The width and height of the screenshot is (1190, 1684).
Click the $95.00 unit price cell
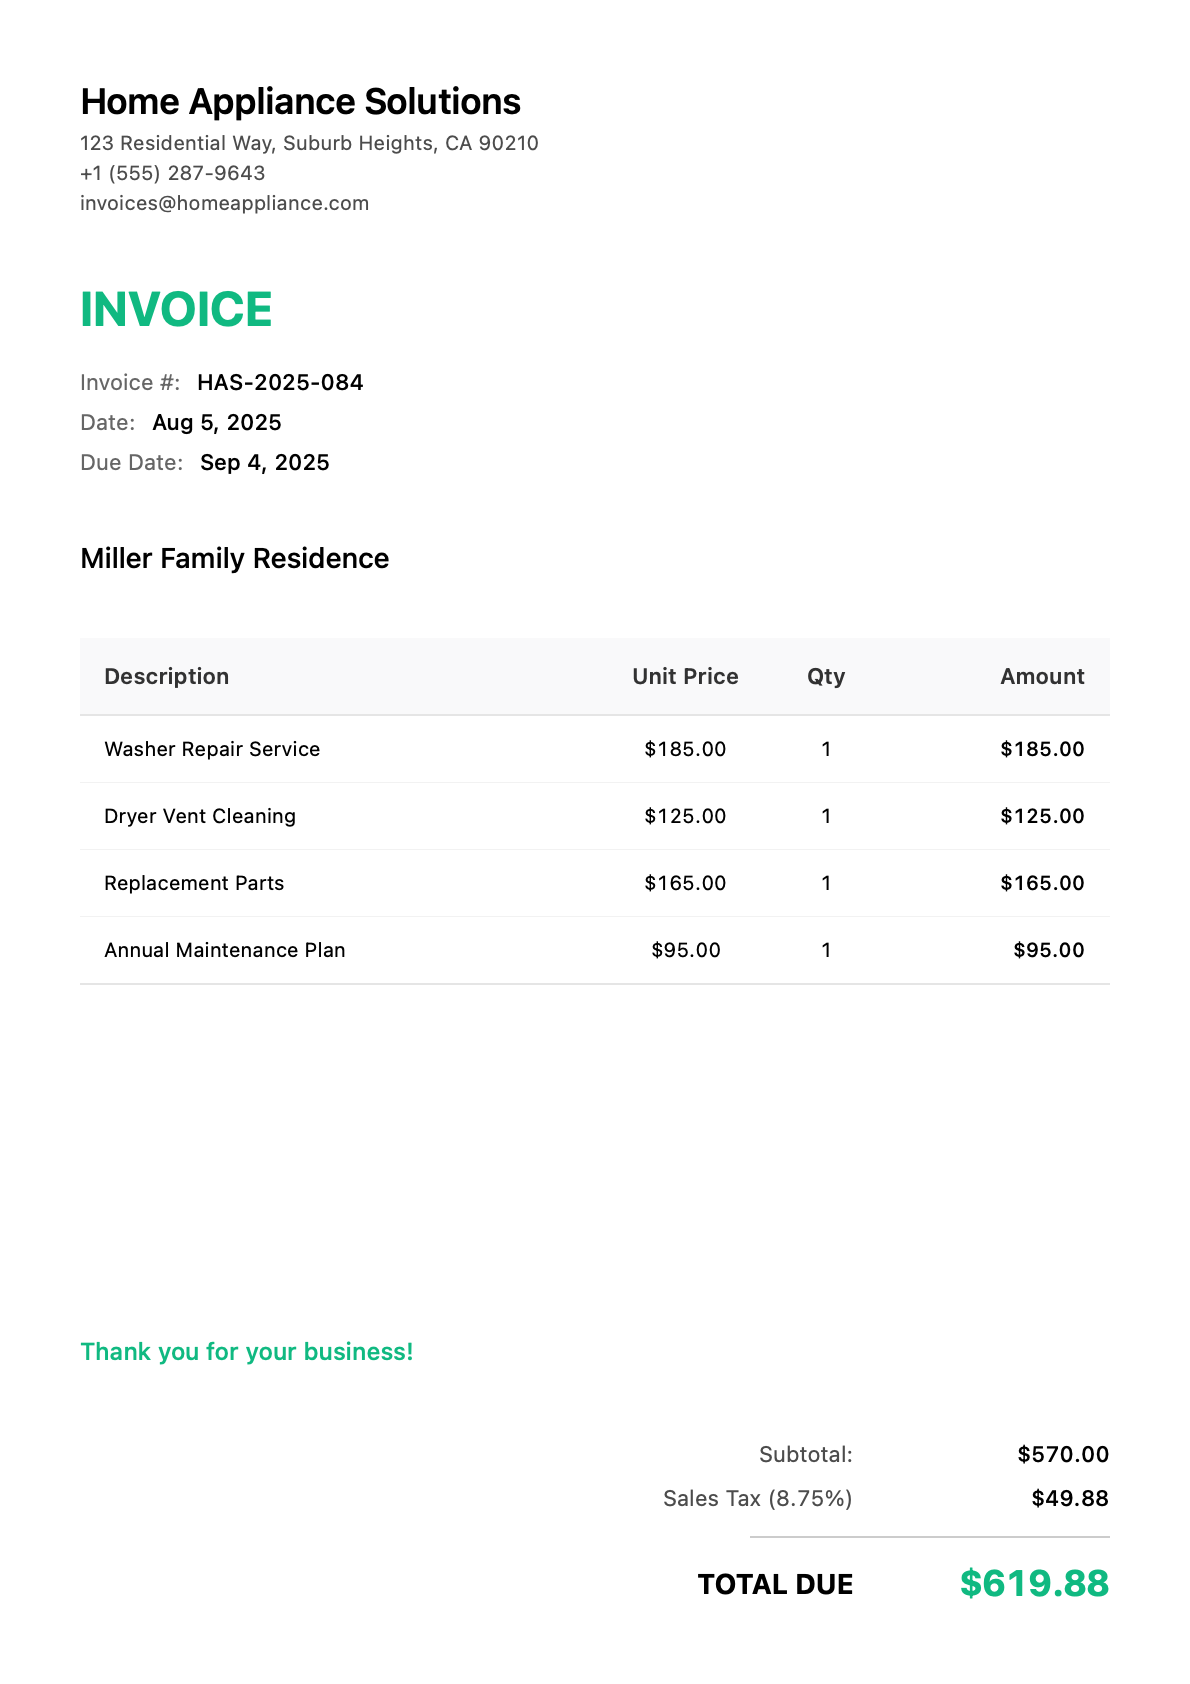[686, 950]
